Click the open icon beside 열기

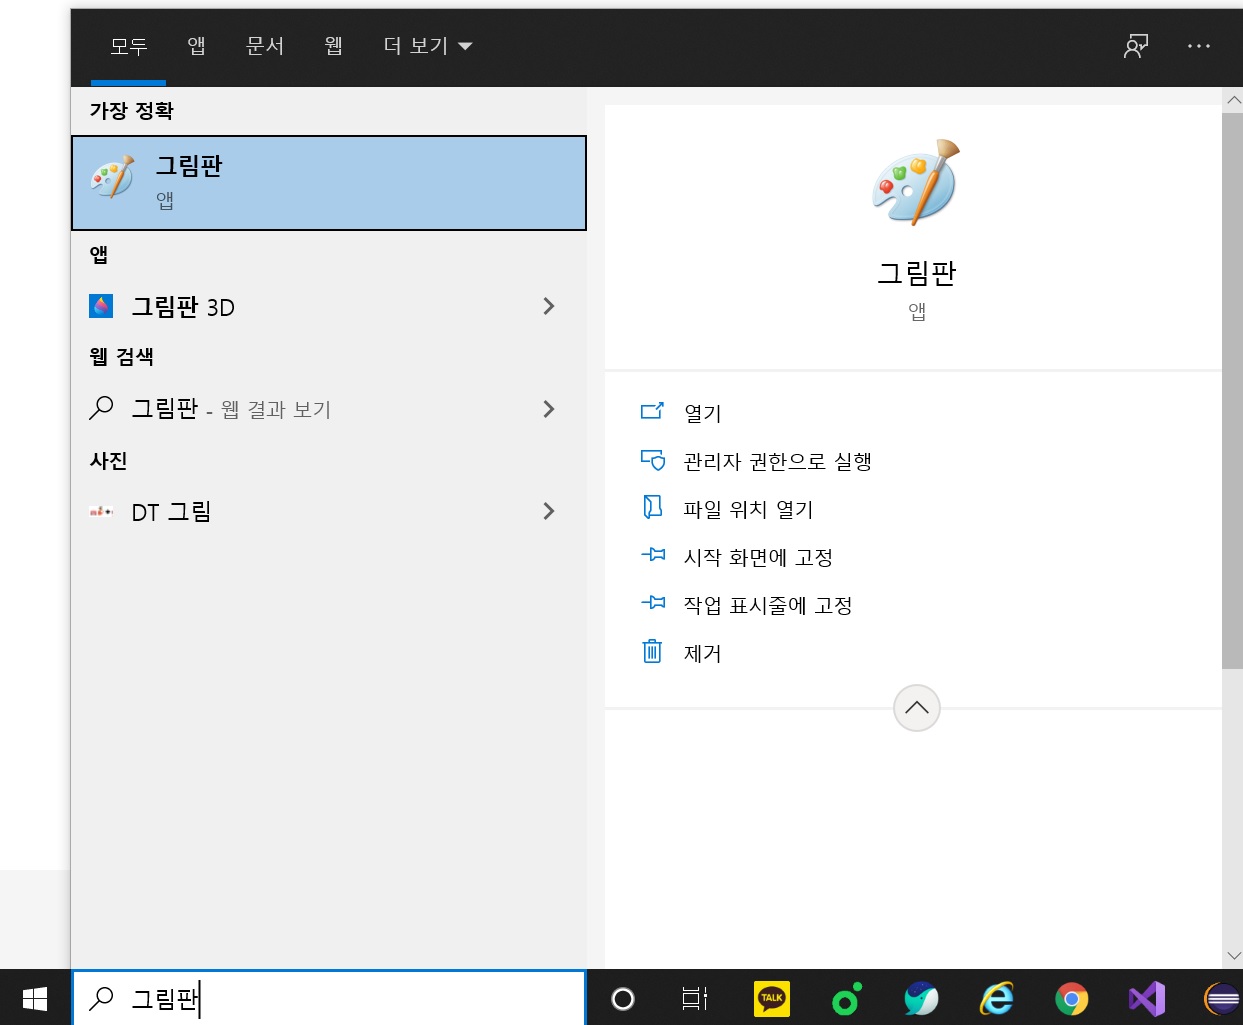click(652, 411)
